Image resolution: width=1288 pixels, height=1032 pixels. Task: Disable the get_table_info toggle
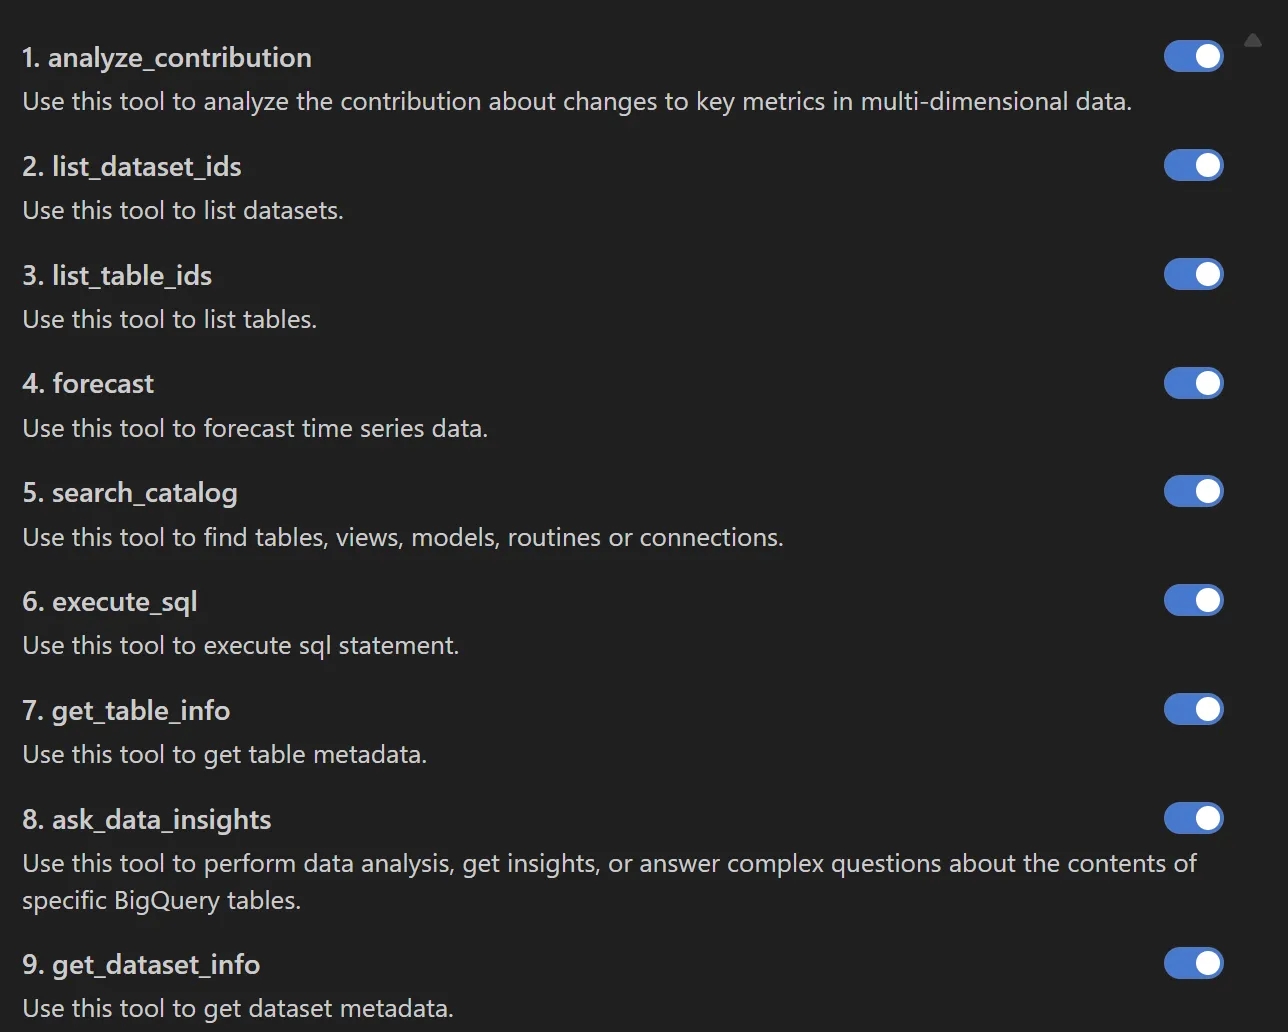[x=1194, y=709]
